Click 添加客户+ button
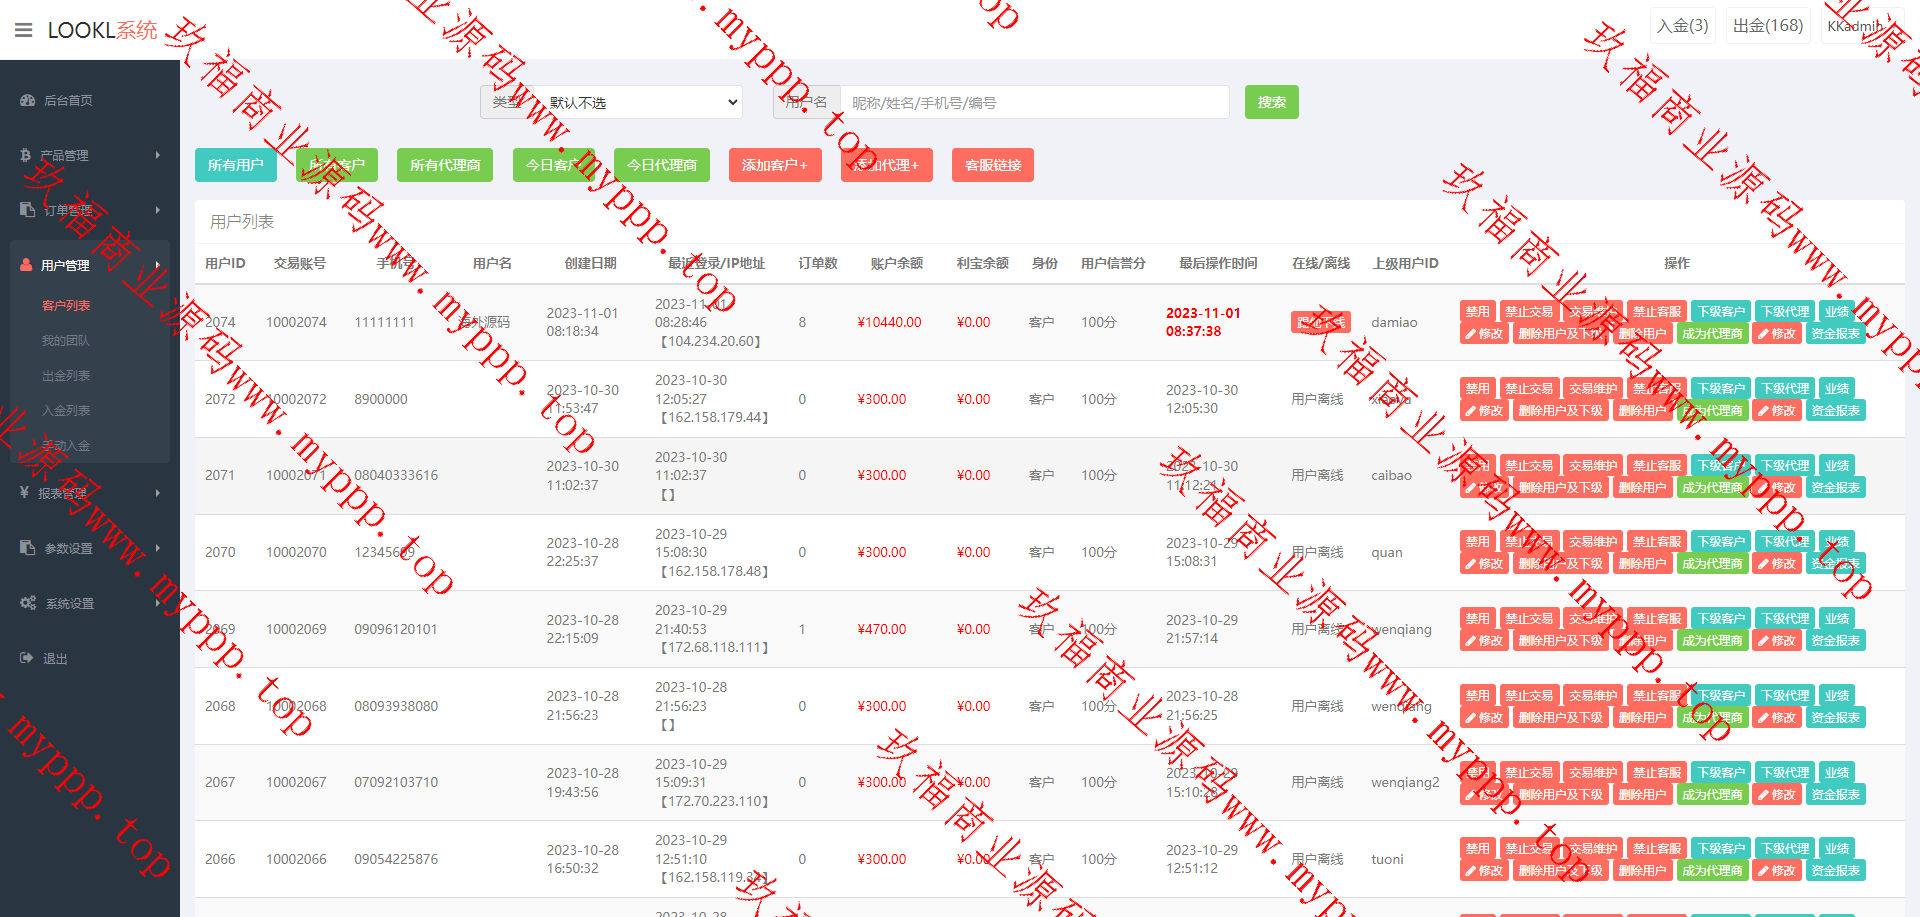This screenshot has height=917, width=1920. pyautogui.click(x=775, y=165)
